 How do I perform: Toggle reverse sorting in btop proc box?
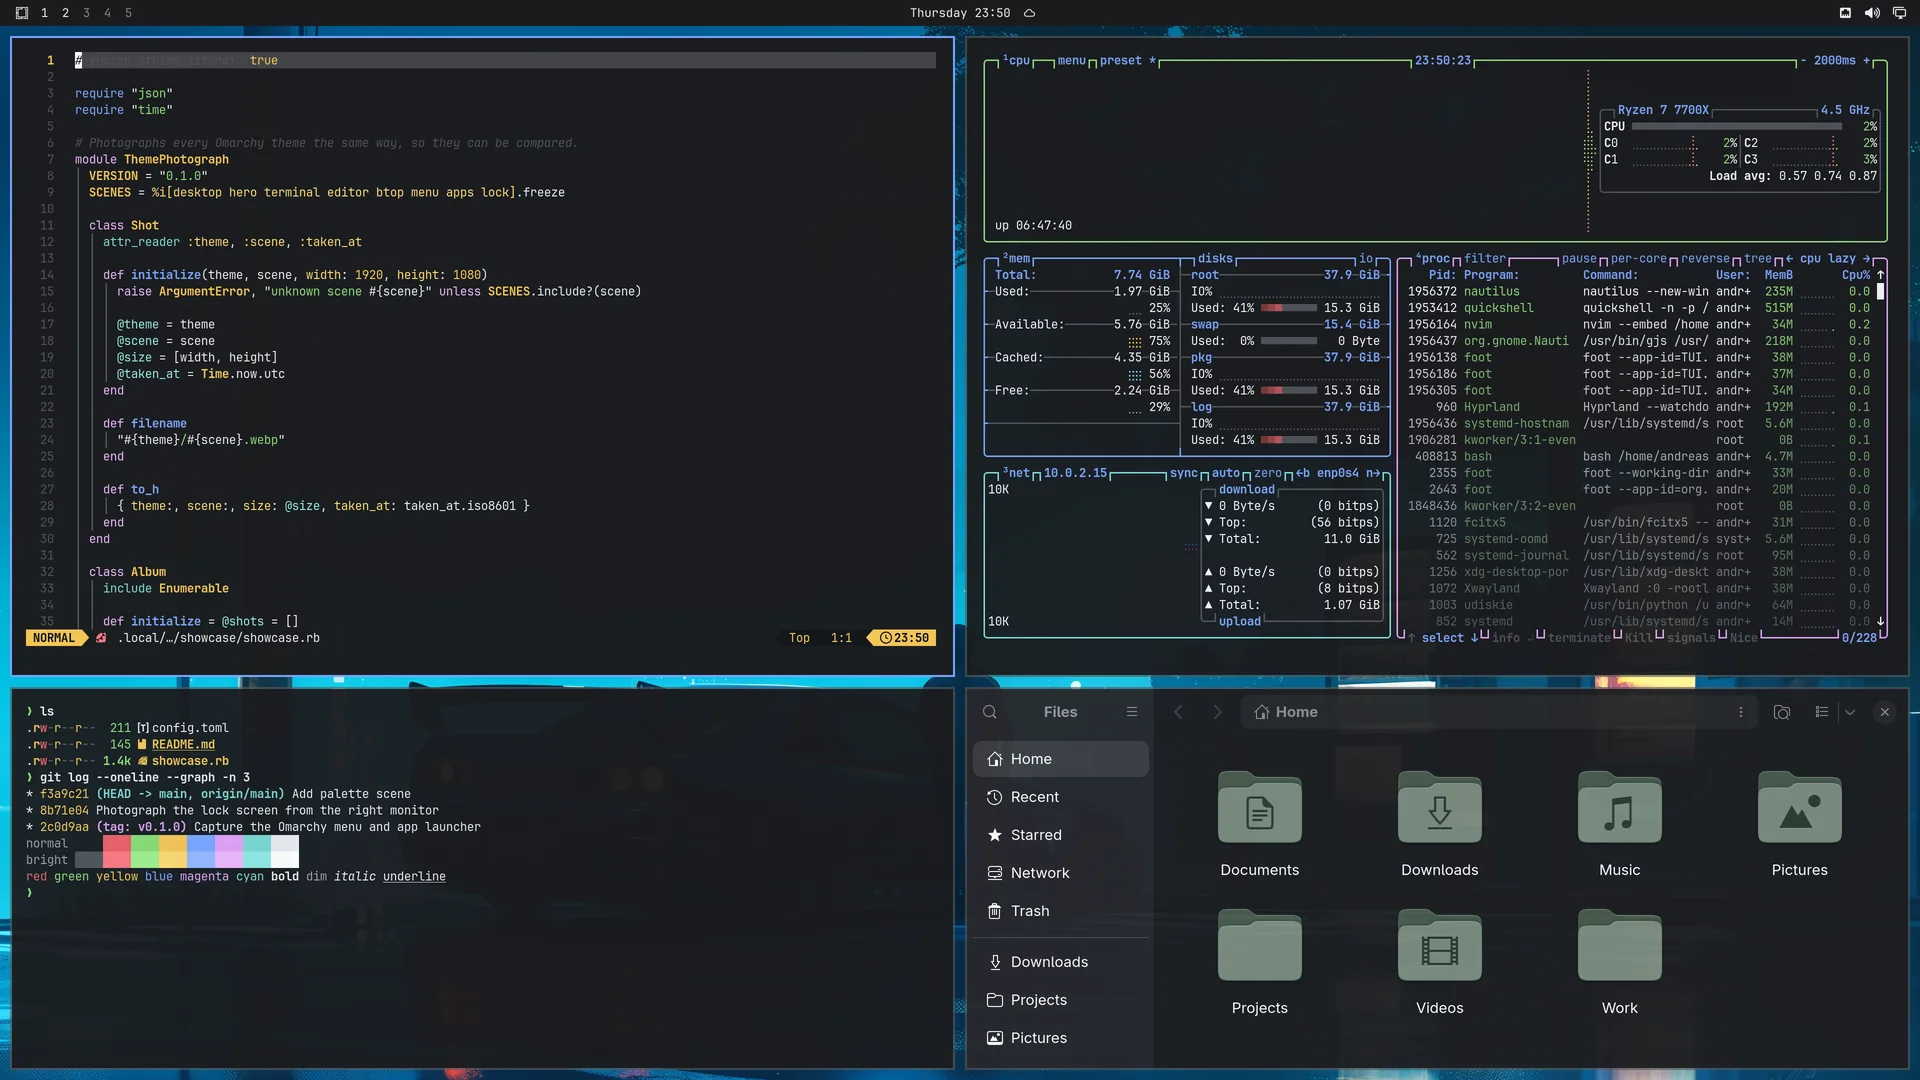(1705, 259)
